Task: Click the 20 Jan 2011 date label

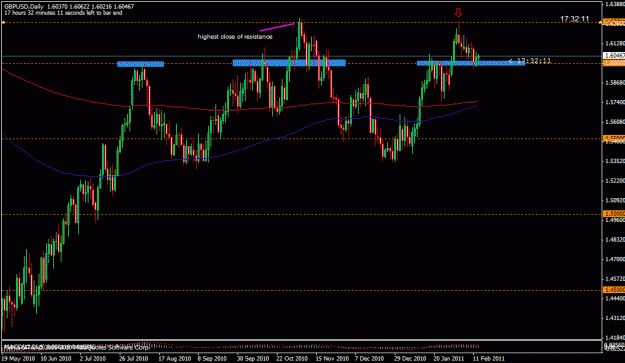Action: click(x=449, y=358)
